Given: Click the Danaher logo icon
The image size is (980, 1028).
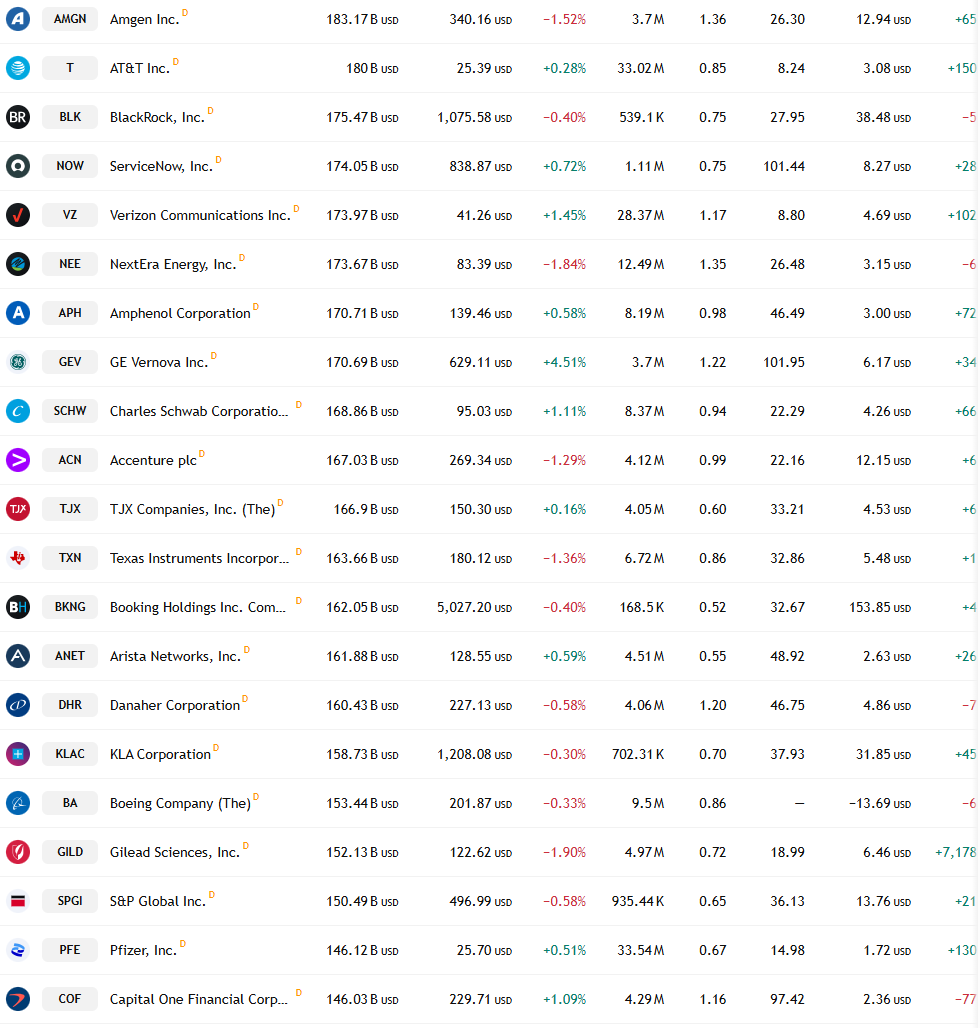Looking at the screenshot, I should coord(18,705).
